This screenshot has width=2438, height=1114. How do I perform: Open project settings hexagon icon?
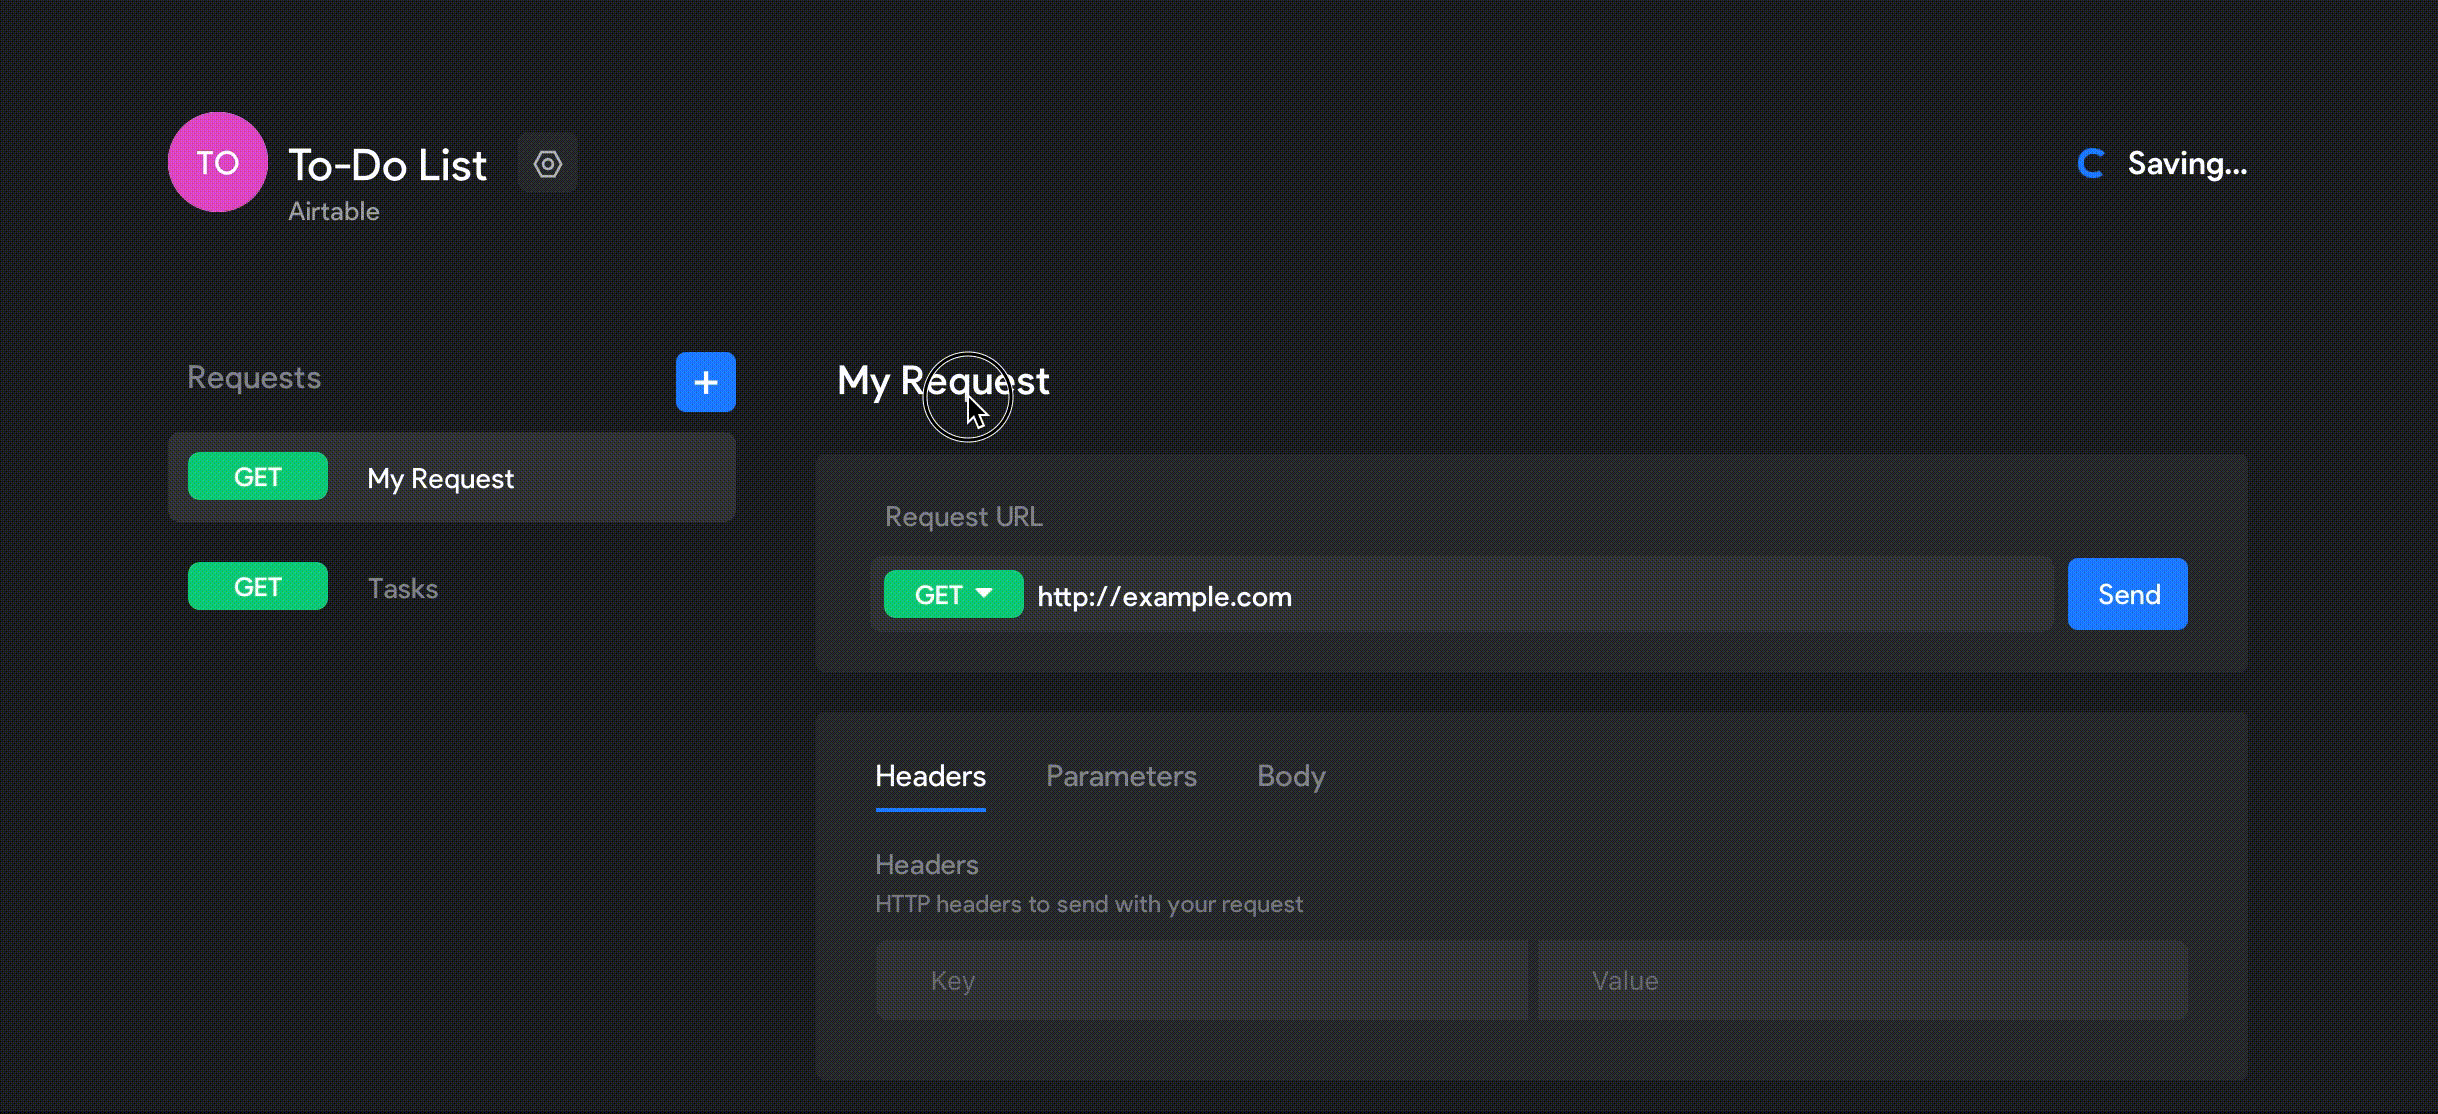click(547, 163)
